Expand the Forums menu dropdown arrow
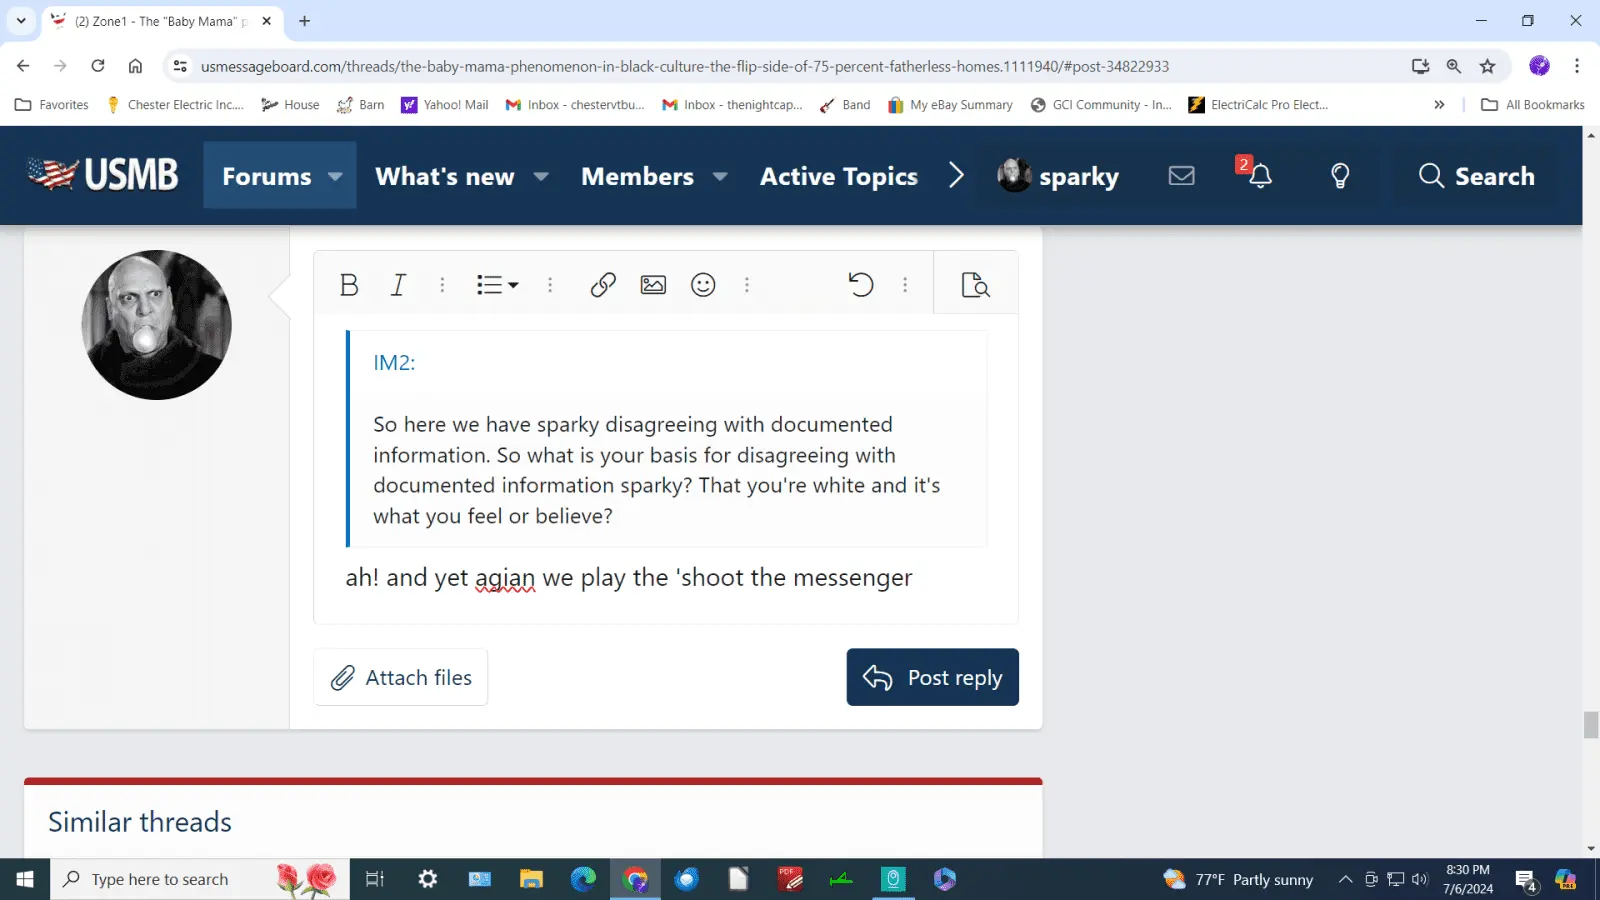This screenshot has width=1600, height=900. pos(336,176)
